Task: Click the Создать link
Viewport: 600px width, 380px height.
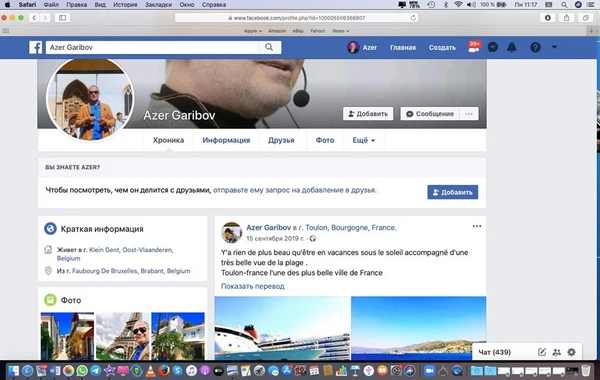Action: (x=442, y=47)
